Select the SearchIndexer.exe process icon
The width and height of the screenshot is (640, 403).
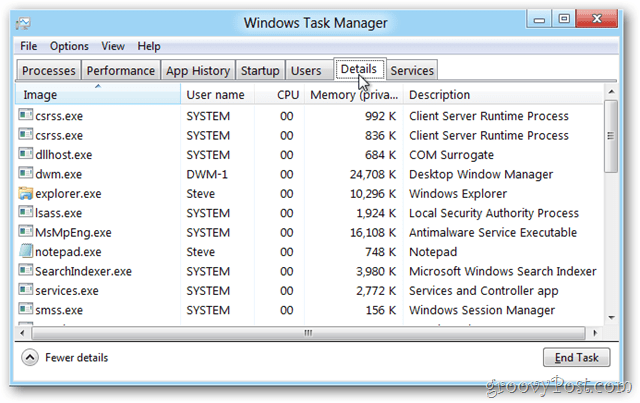point(25,270)
